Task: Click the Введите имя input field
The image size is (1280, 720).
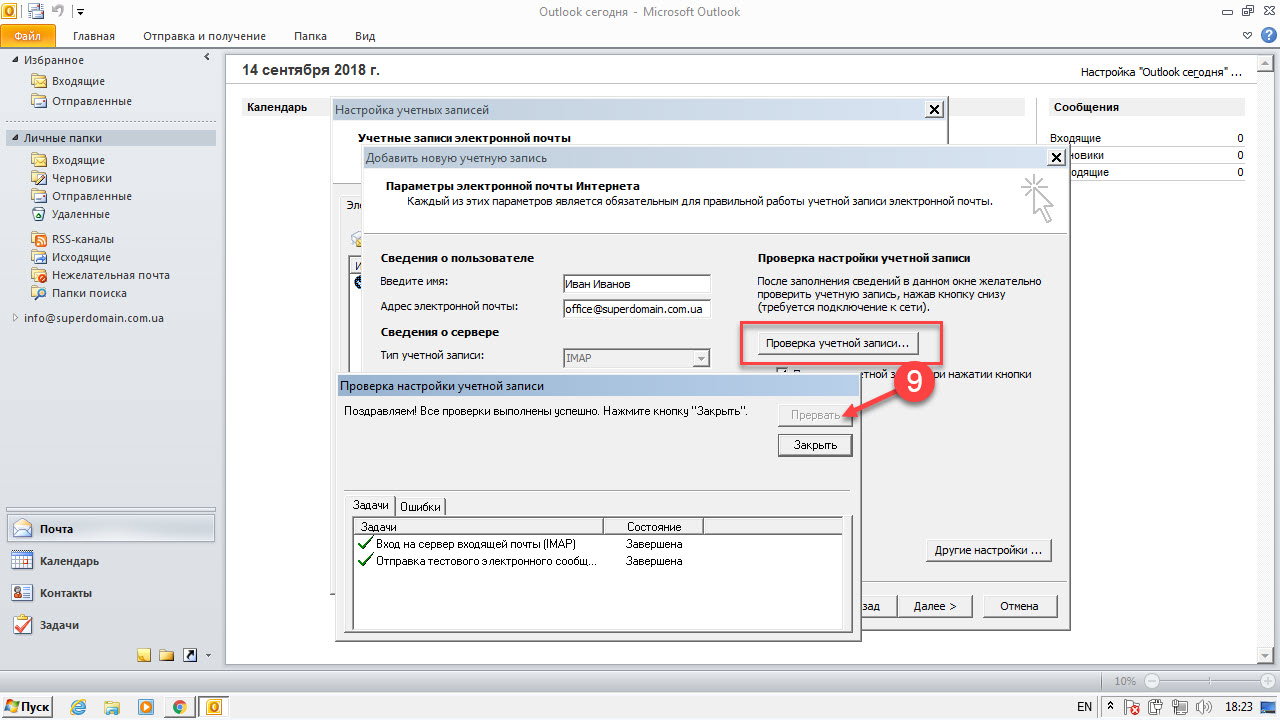Action: (x=636, y=283)
